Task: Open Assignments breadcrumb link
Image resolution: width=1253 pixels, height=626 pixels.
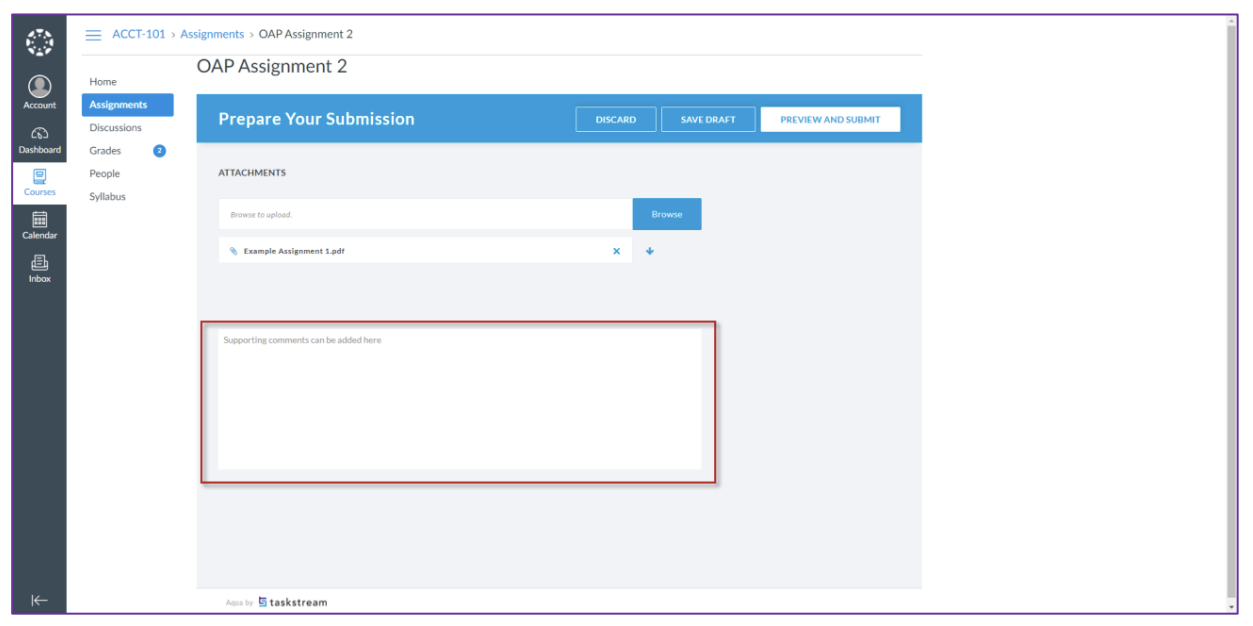Action: coord(212,34)
